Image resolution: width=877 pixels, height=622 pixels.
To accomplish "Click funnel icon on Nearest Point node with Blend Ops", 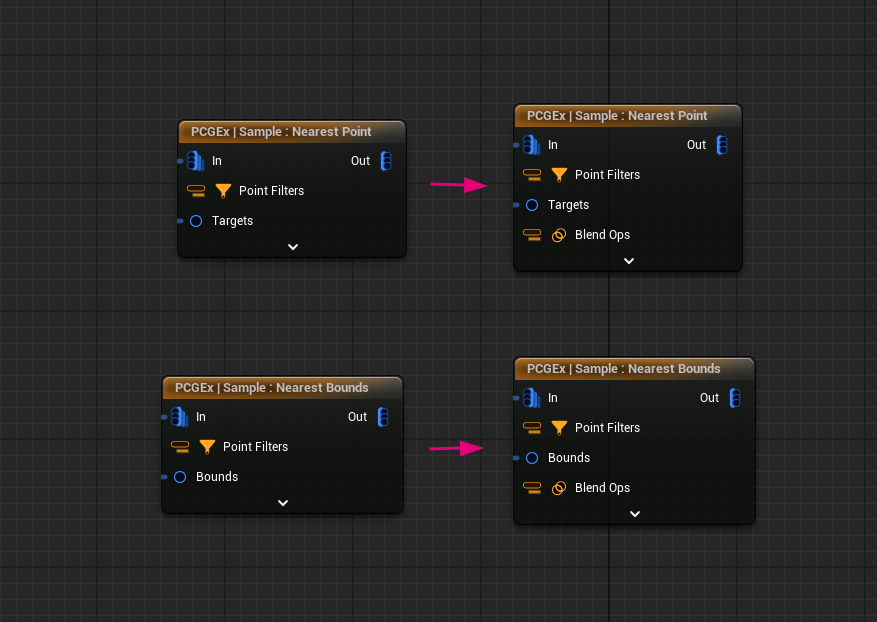I will [559, 175].
